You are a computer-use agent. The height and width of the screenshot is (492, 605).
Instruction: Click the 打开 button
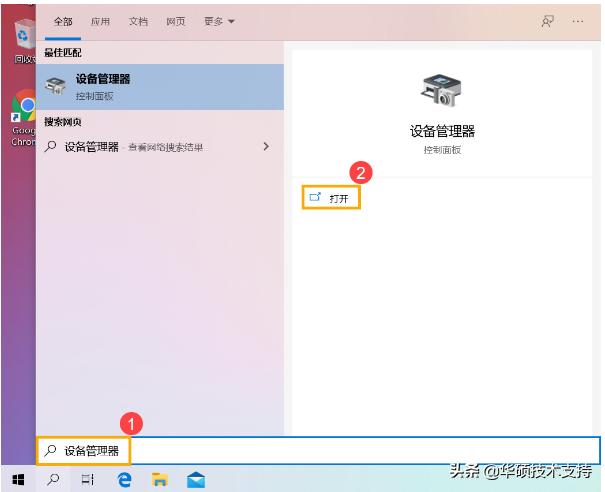pos(331,198)
